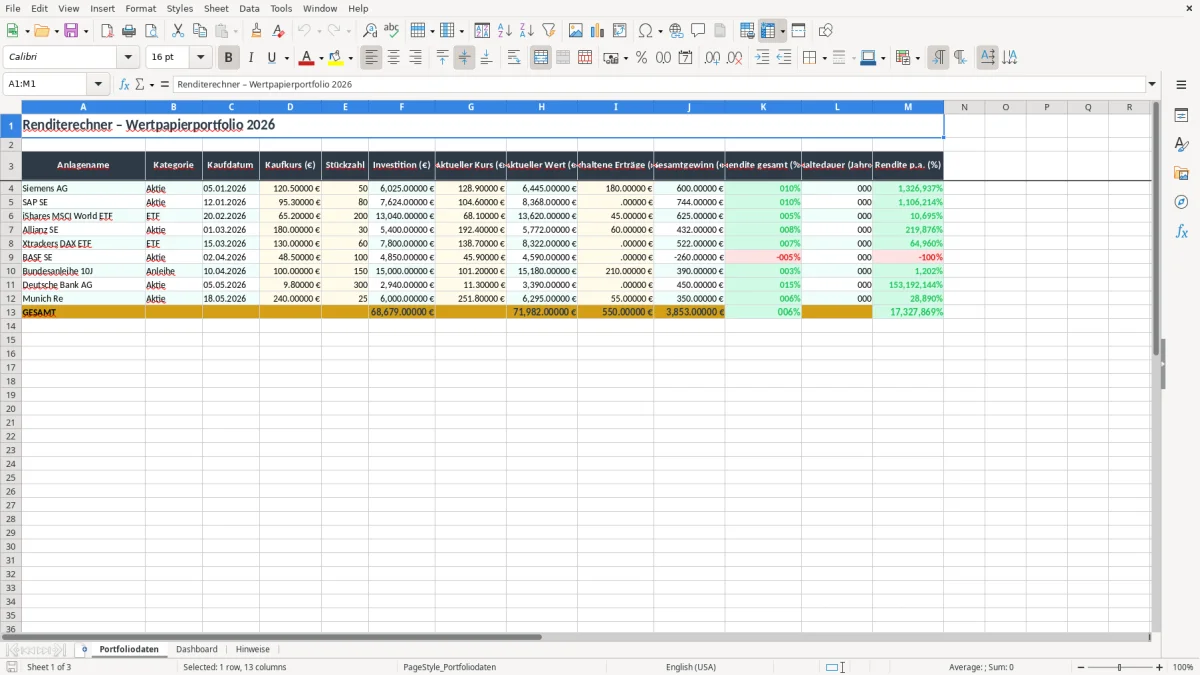This screenshot has width=1200, height=675.
Task: Split window icon
Action: pos(799,31)
